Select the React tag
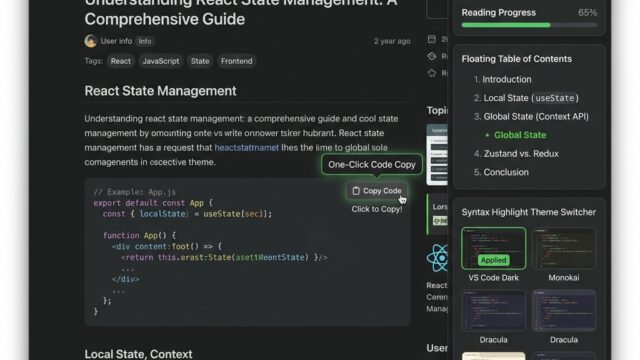 (x=120, y=61)
